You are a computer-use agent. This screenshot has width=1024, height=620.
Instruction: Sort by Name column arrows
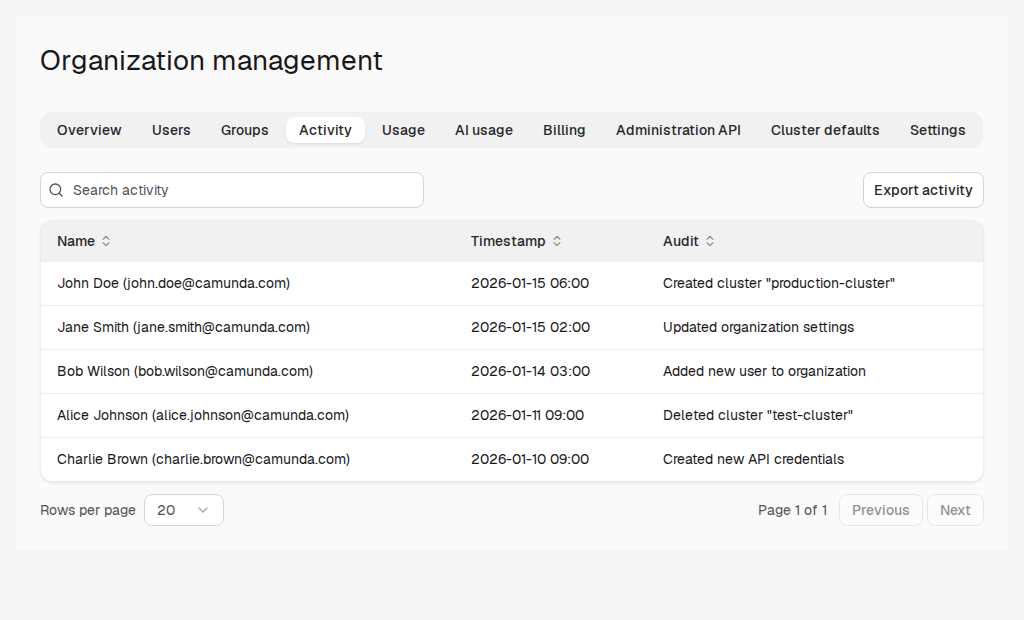[x=106, y=241]
